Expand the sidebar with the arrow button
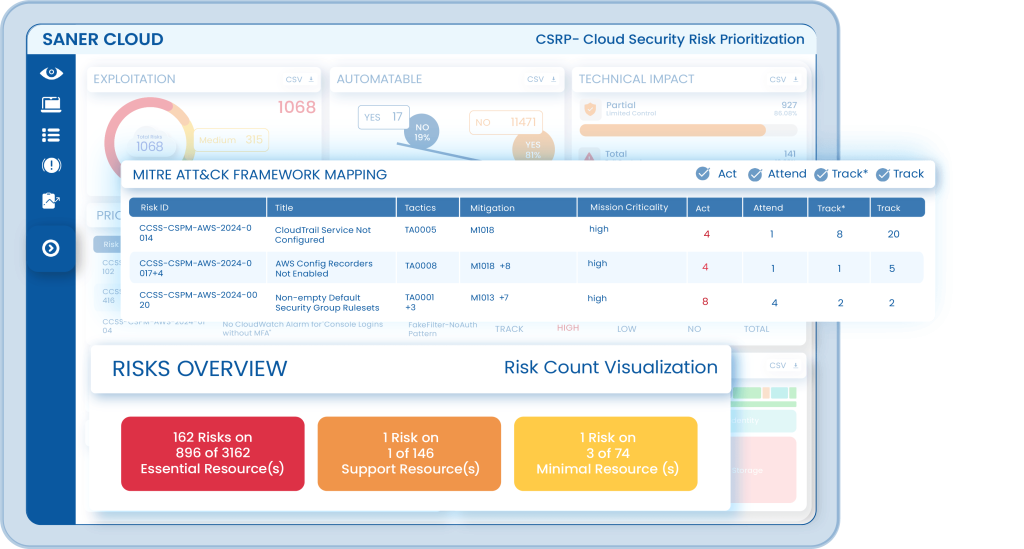This screenshot has width=1024, height=549. coord(51,248)
